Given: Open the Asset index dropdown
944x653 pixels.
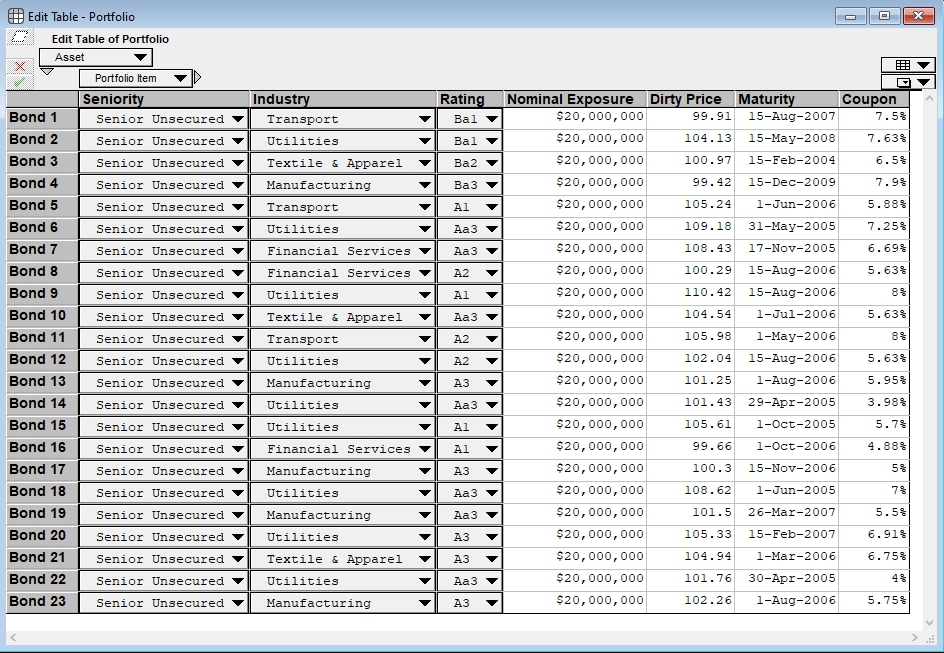Looking at the screenshot, I should tap(96, 58).
